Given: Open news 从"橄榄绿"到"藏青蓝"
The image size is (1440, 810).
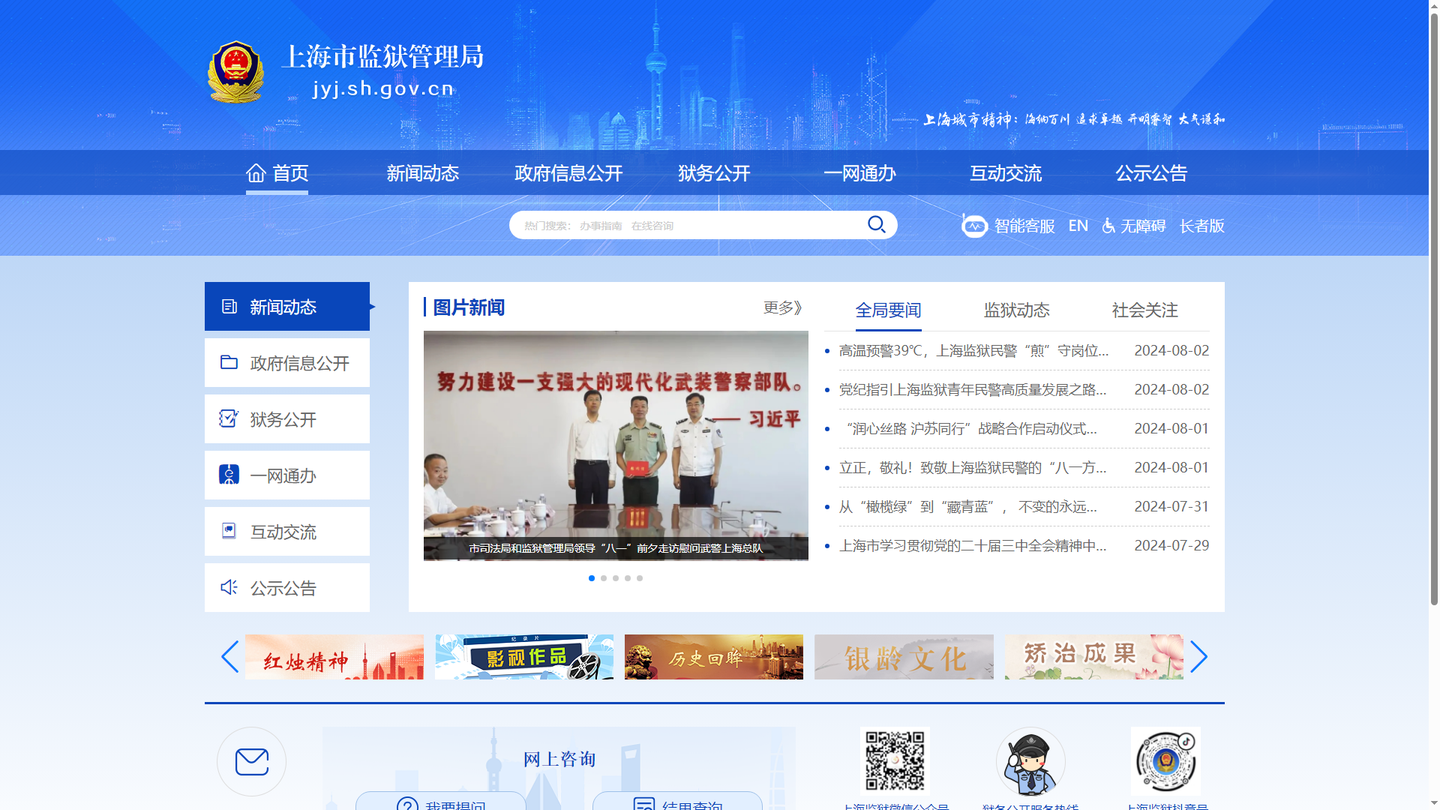Looking at the screenshot, I should tap(968, 506).
